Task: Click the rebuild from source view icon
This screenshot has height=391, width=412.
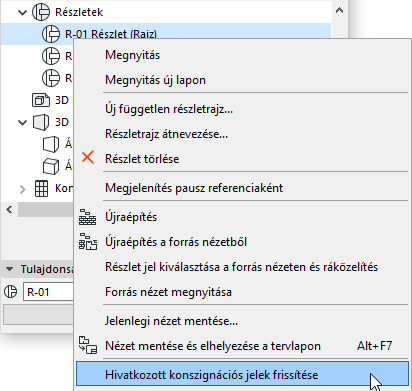Action: (88, 242)
